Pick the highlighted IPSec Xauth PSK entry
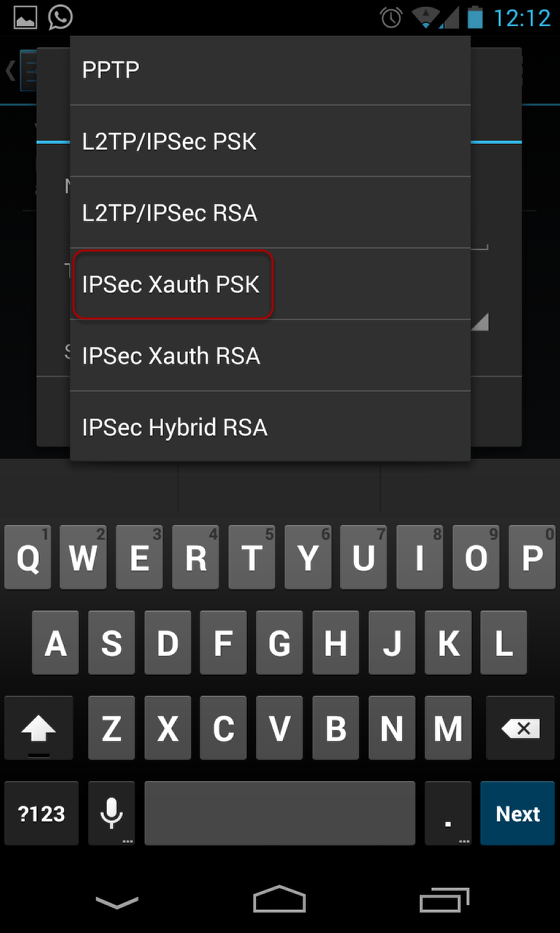 pos(270,284)
